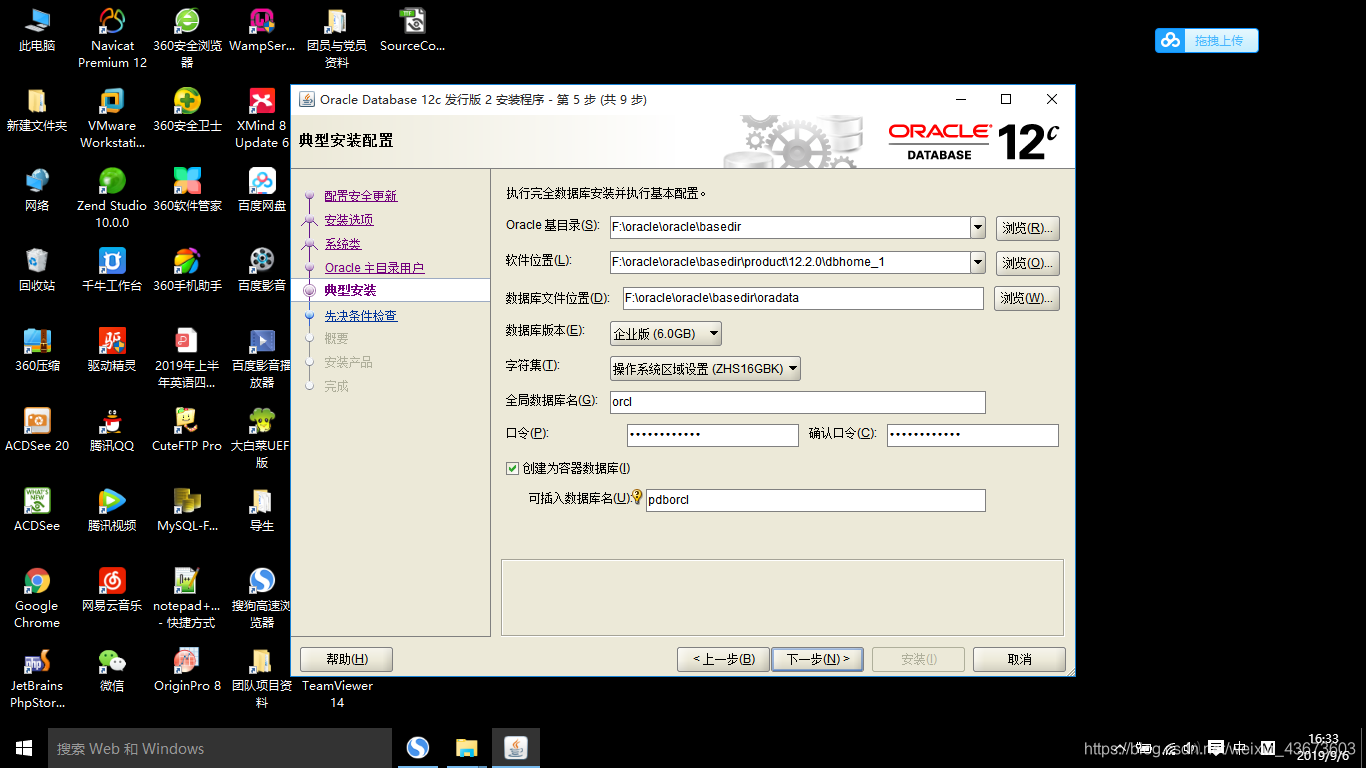This screenshot has width=1366, height=768.
Task: Click the 取消 cancel button
Action: (1019, 659)
